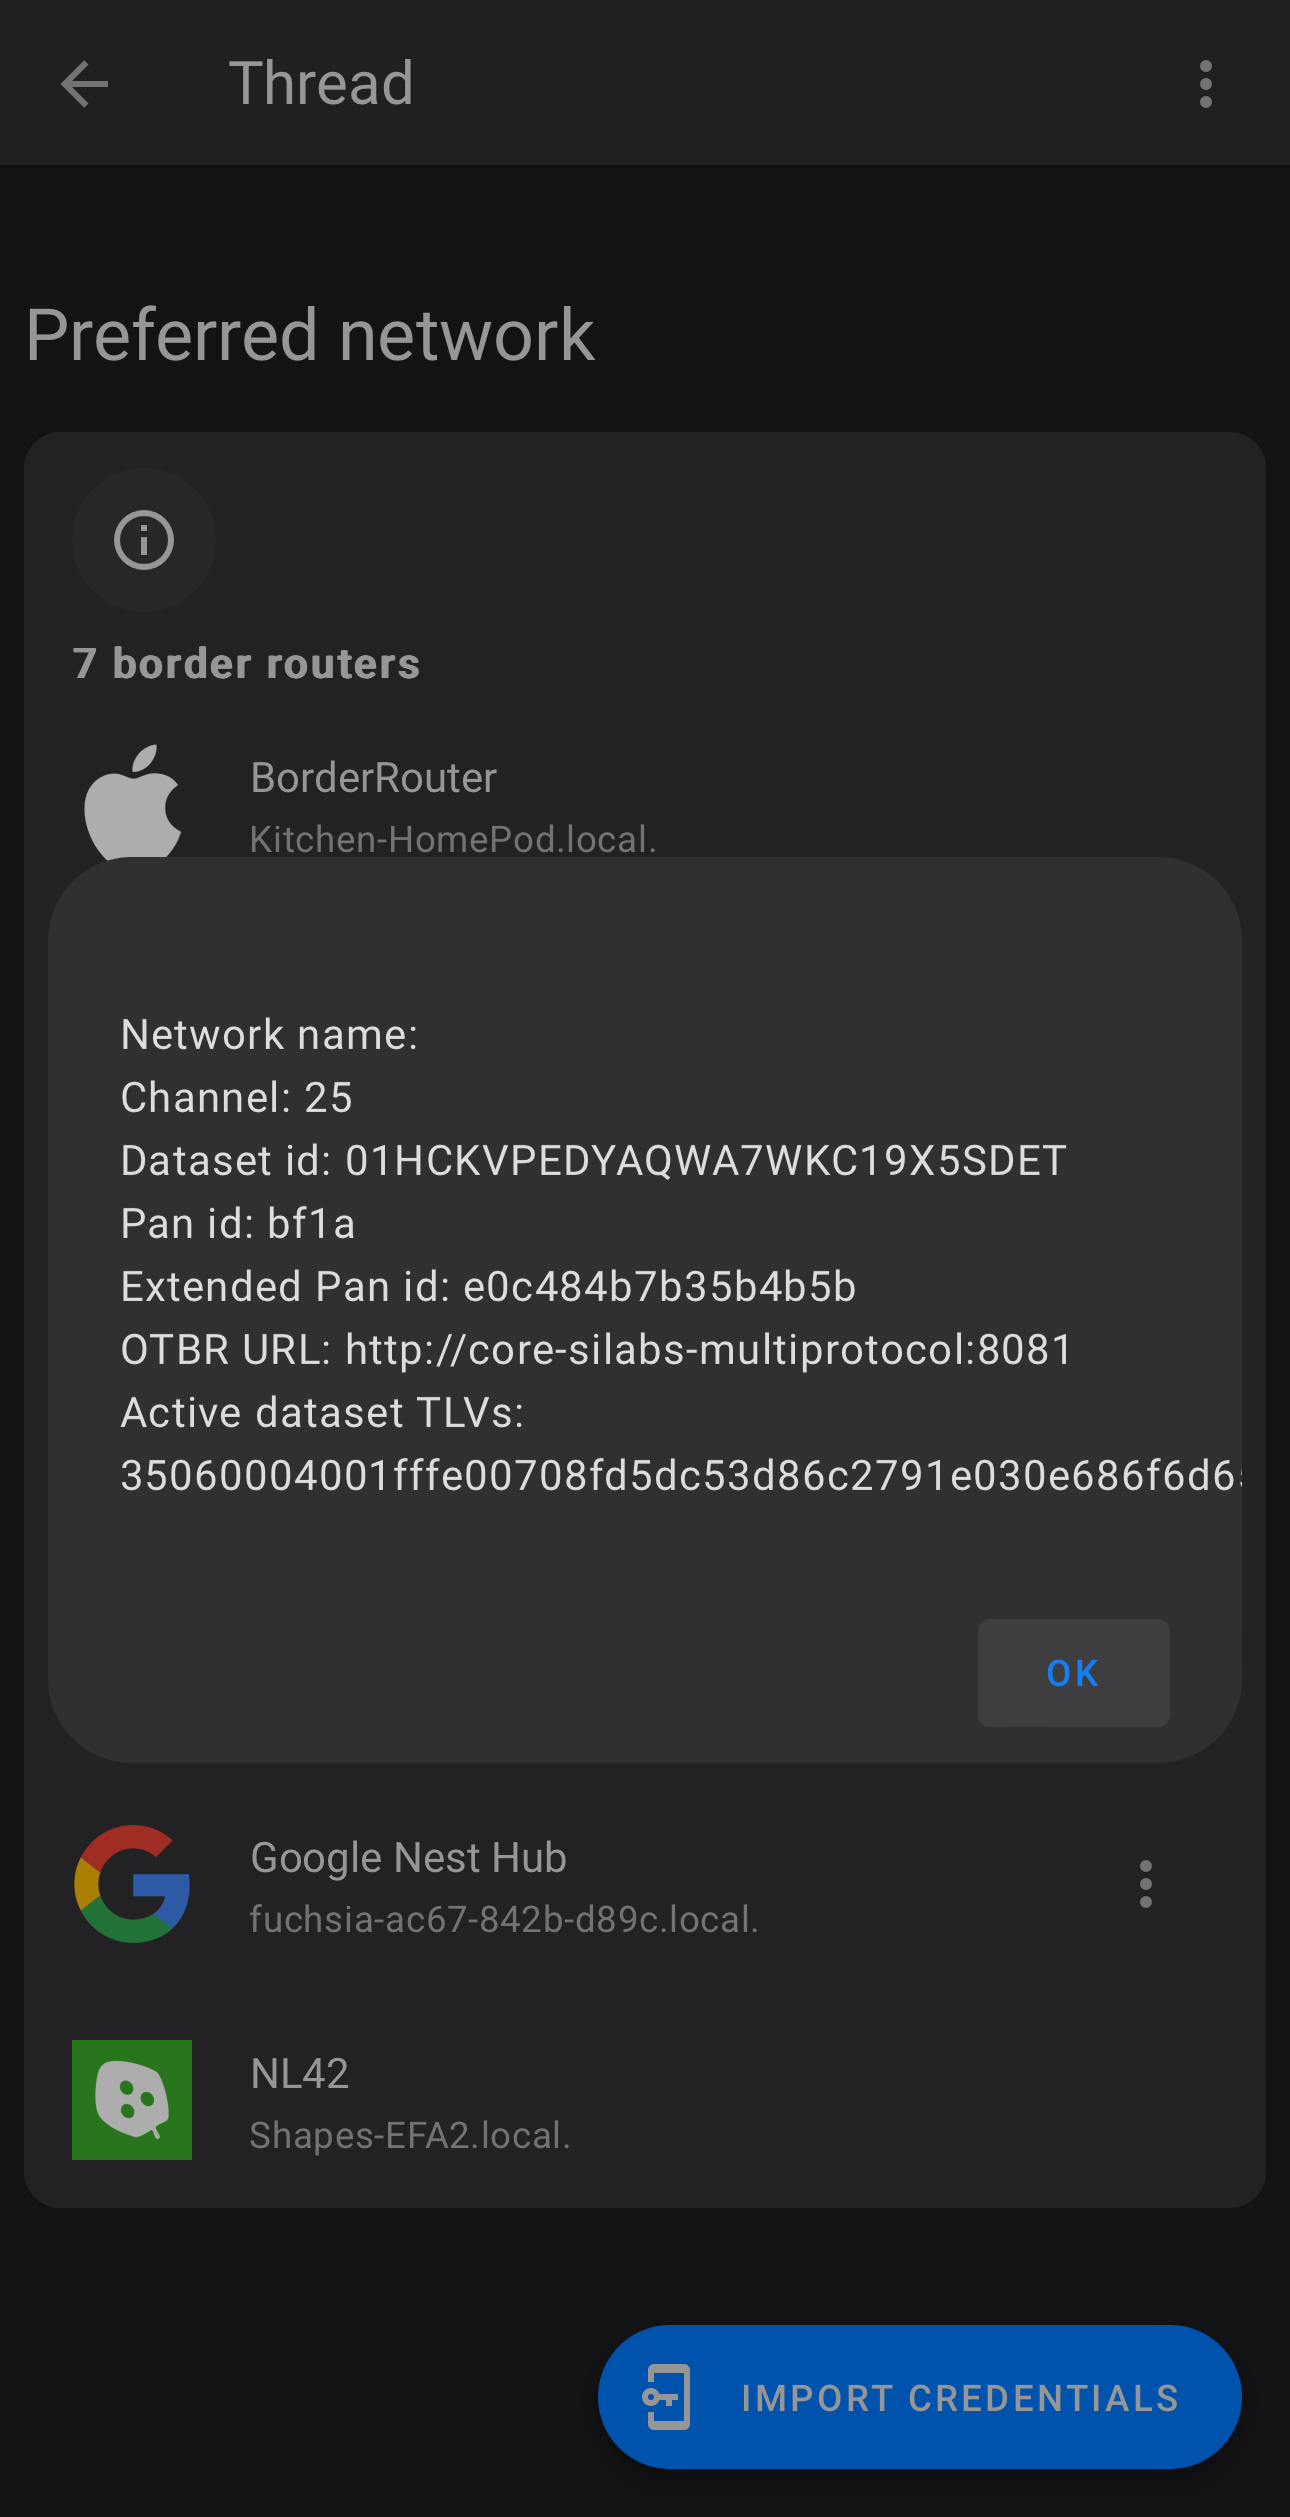Dismiss dialog with OK button
Image resolution: width=1290 pixels, height=2517 pixels.
click(1073, 1673)
